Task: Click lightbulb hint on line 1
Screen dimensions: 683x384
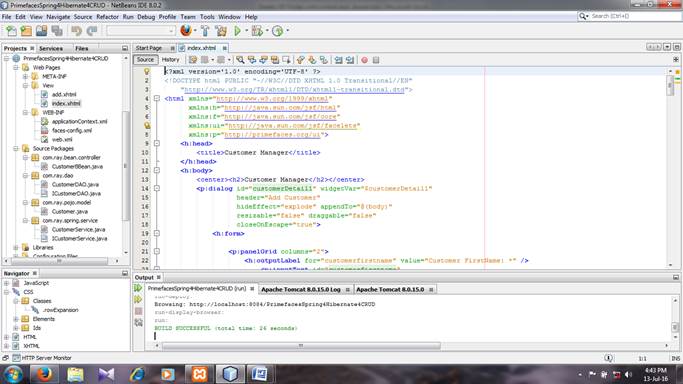Action: (147, 71)
